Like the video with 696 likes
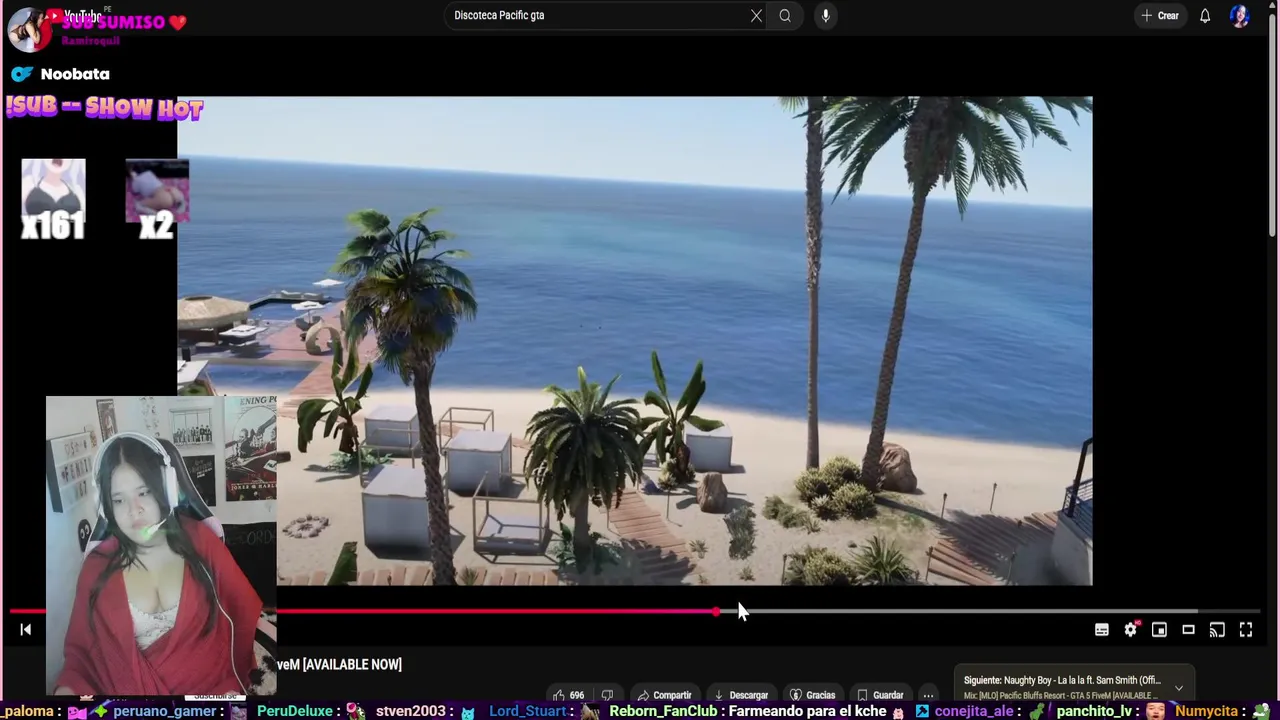 [570, 695]
